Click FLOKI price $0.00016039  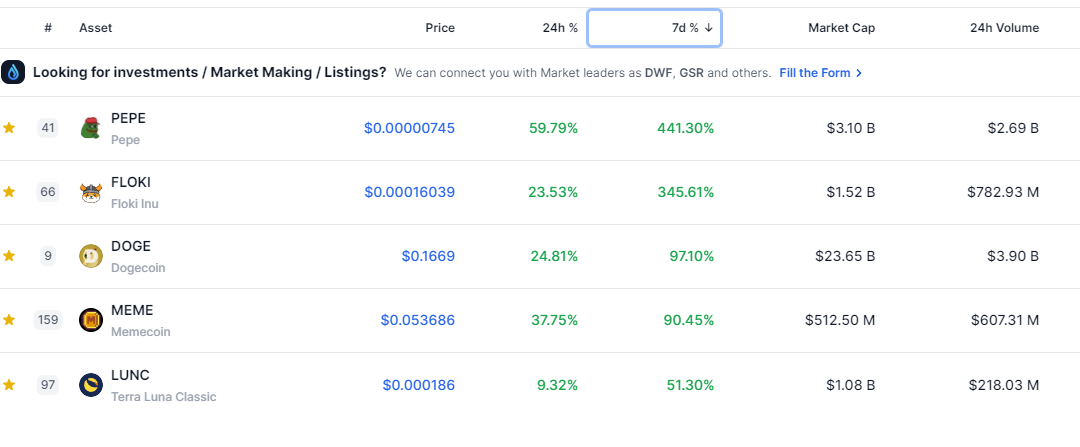point(409,192)
